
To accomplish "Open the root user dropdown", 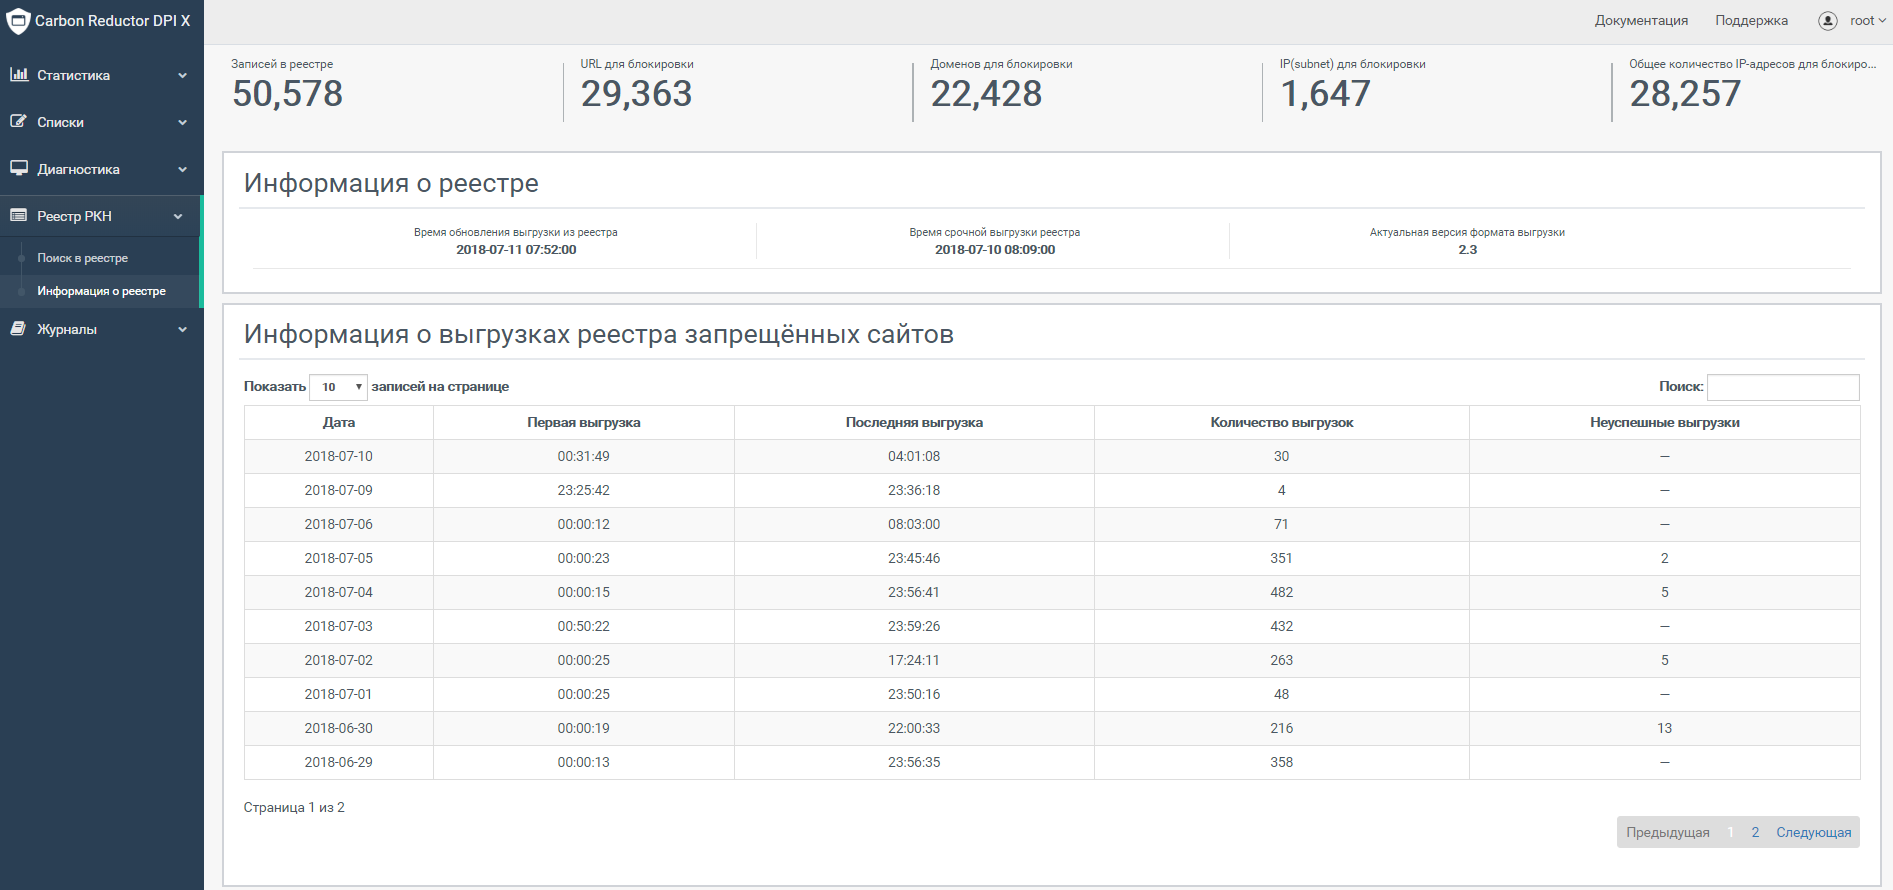I will [1867, 21].
